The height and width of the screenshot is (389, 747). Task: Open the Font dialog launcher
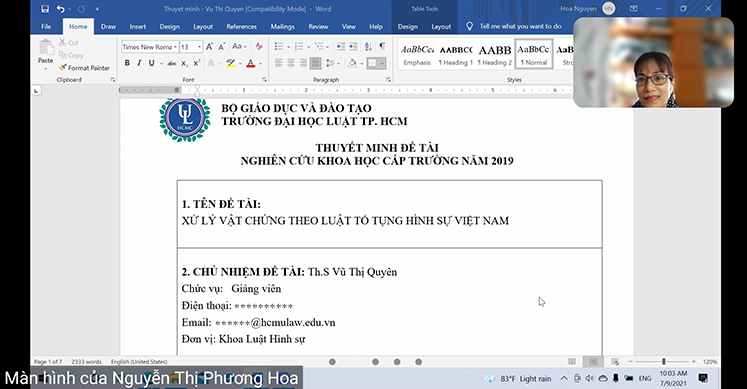coord(264,80)
